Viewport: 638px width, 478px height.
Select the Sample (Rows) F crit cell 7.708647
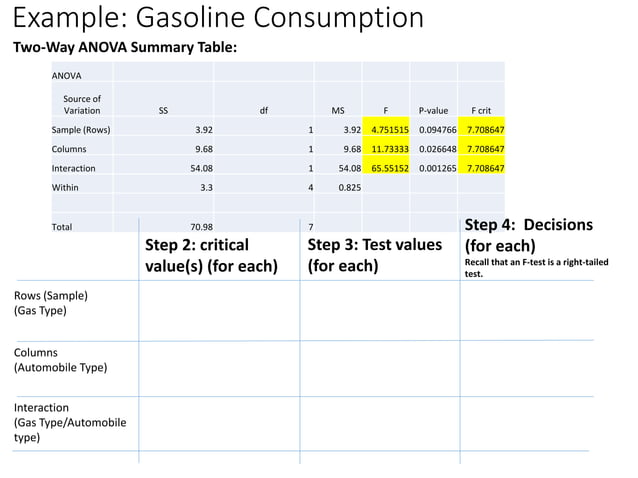(x=485, y=130)
